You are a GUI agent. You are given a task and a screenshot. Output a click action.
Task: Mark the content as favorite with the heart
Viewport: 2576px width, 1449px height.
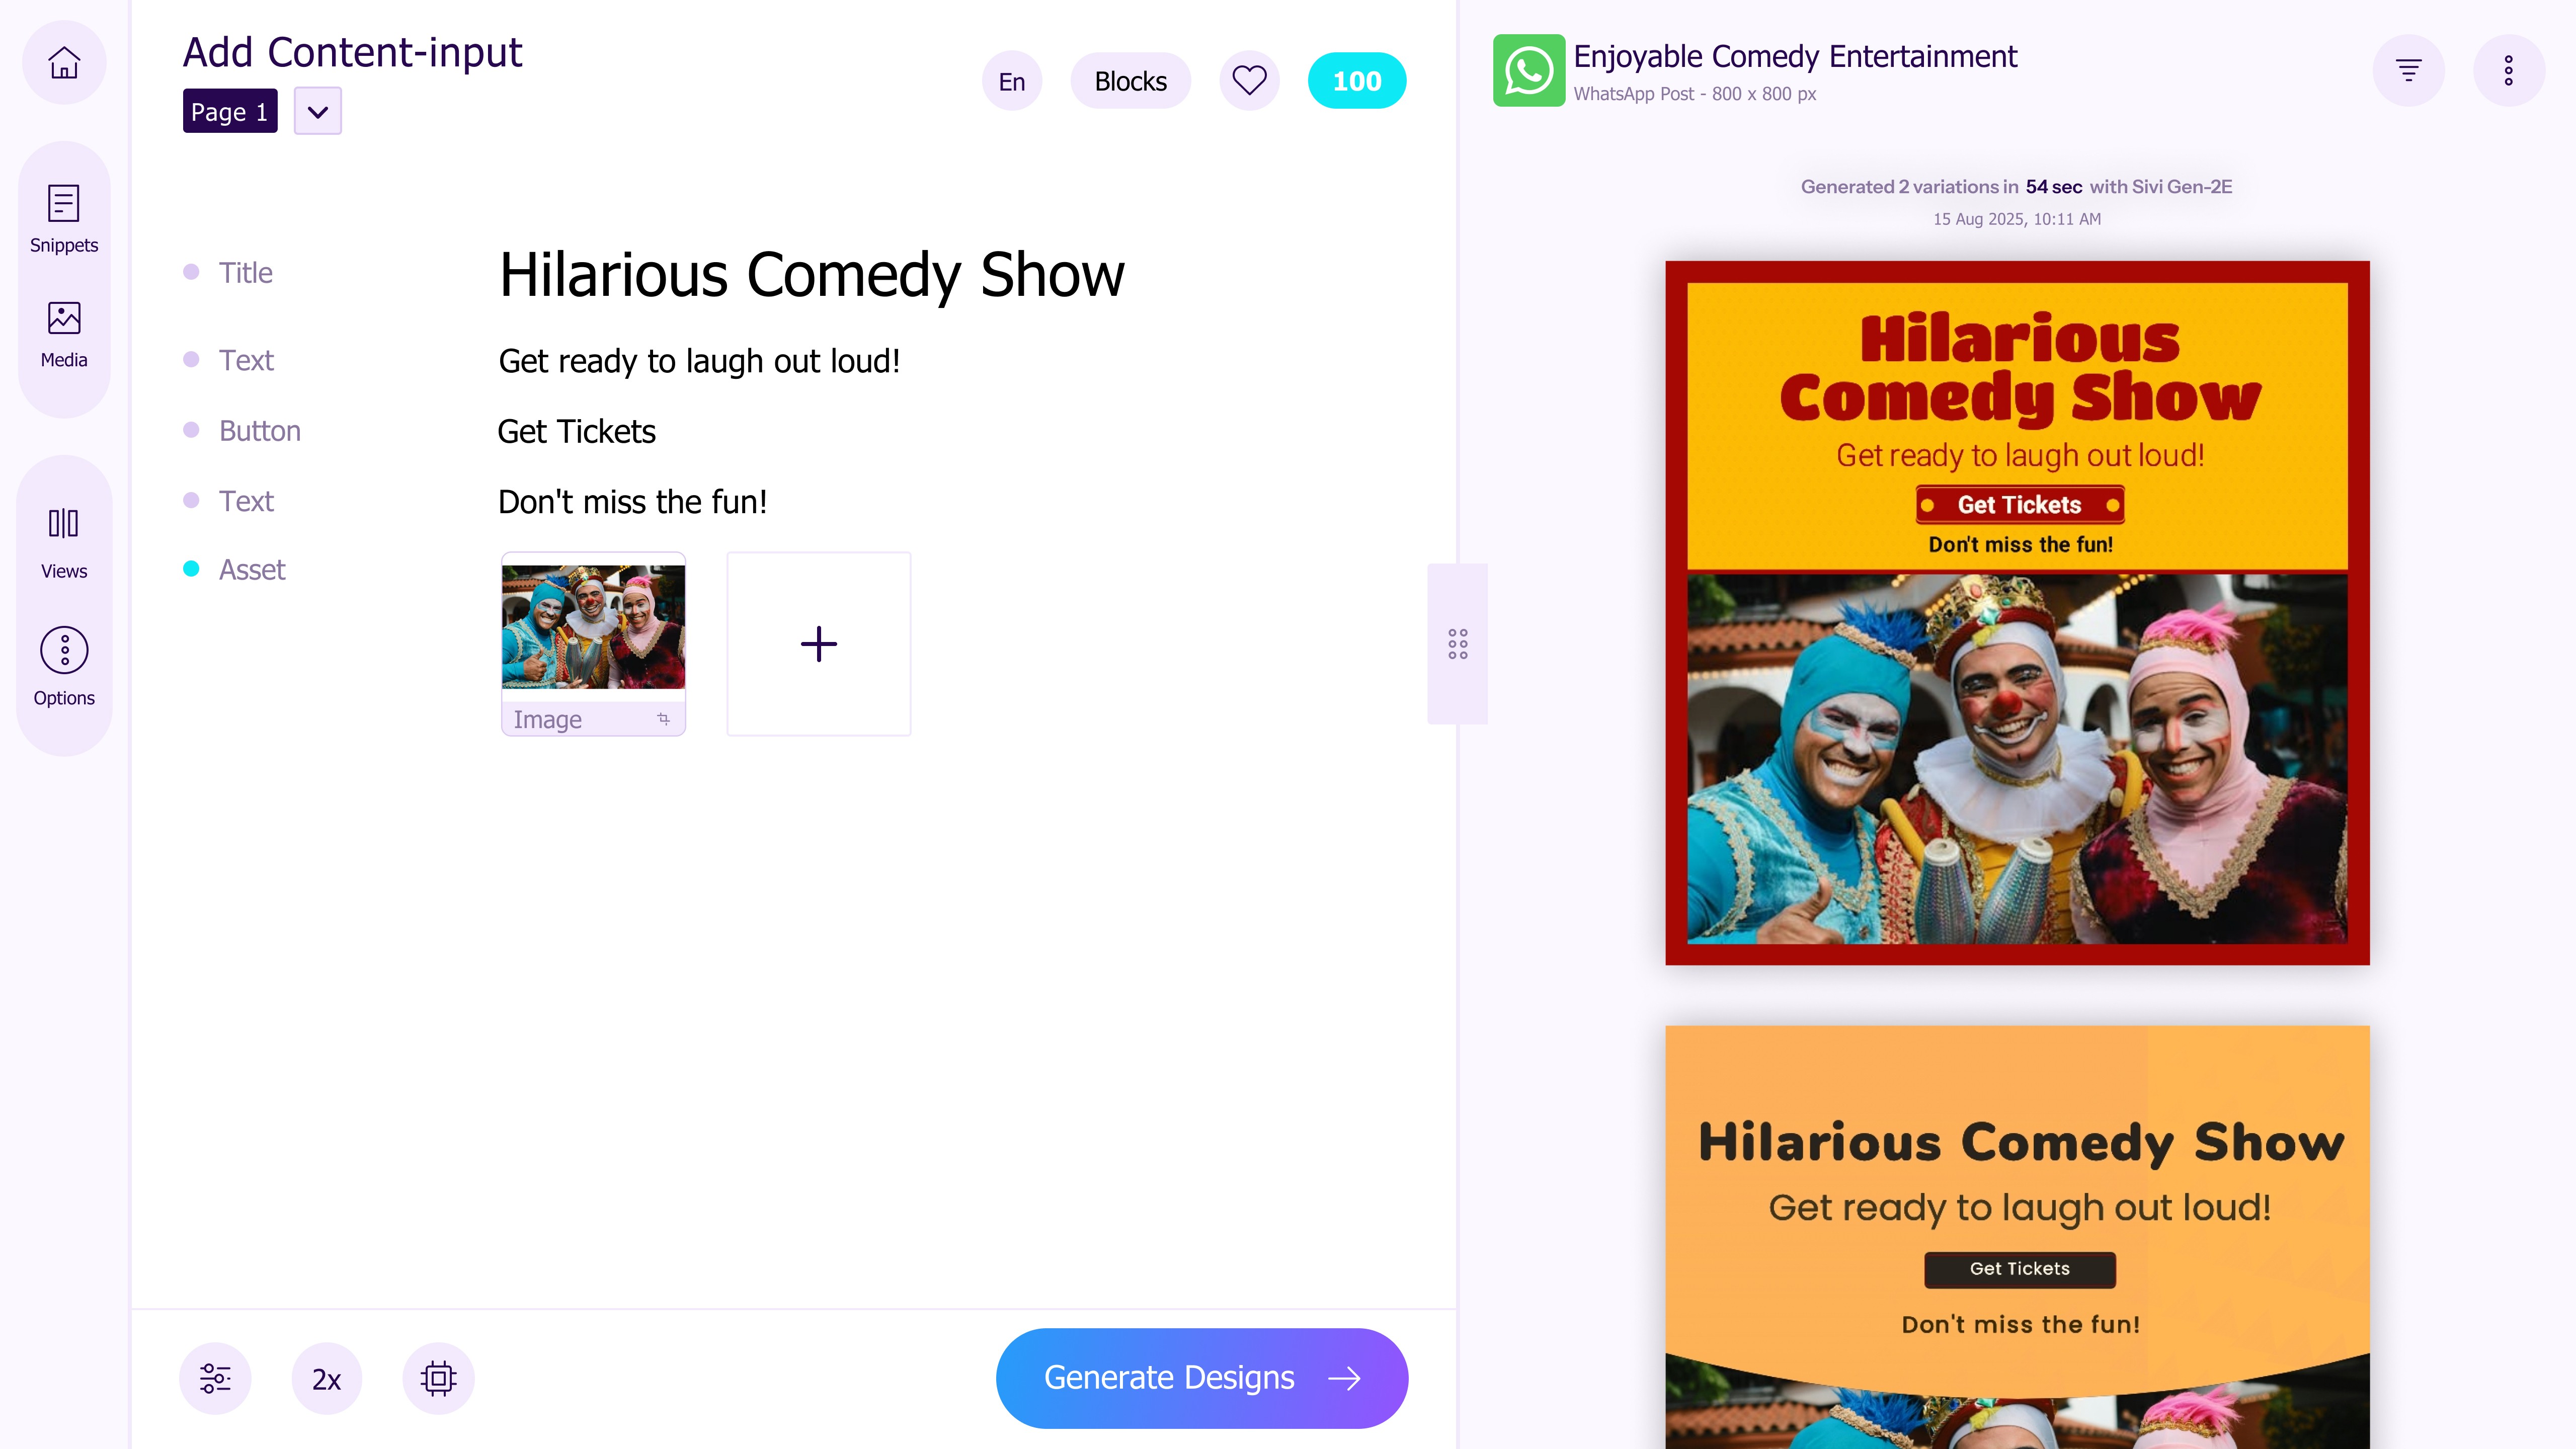[1248, 80]
